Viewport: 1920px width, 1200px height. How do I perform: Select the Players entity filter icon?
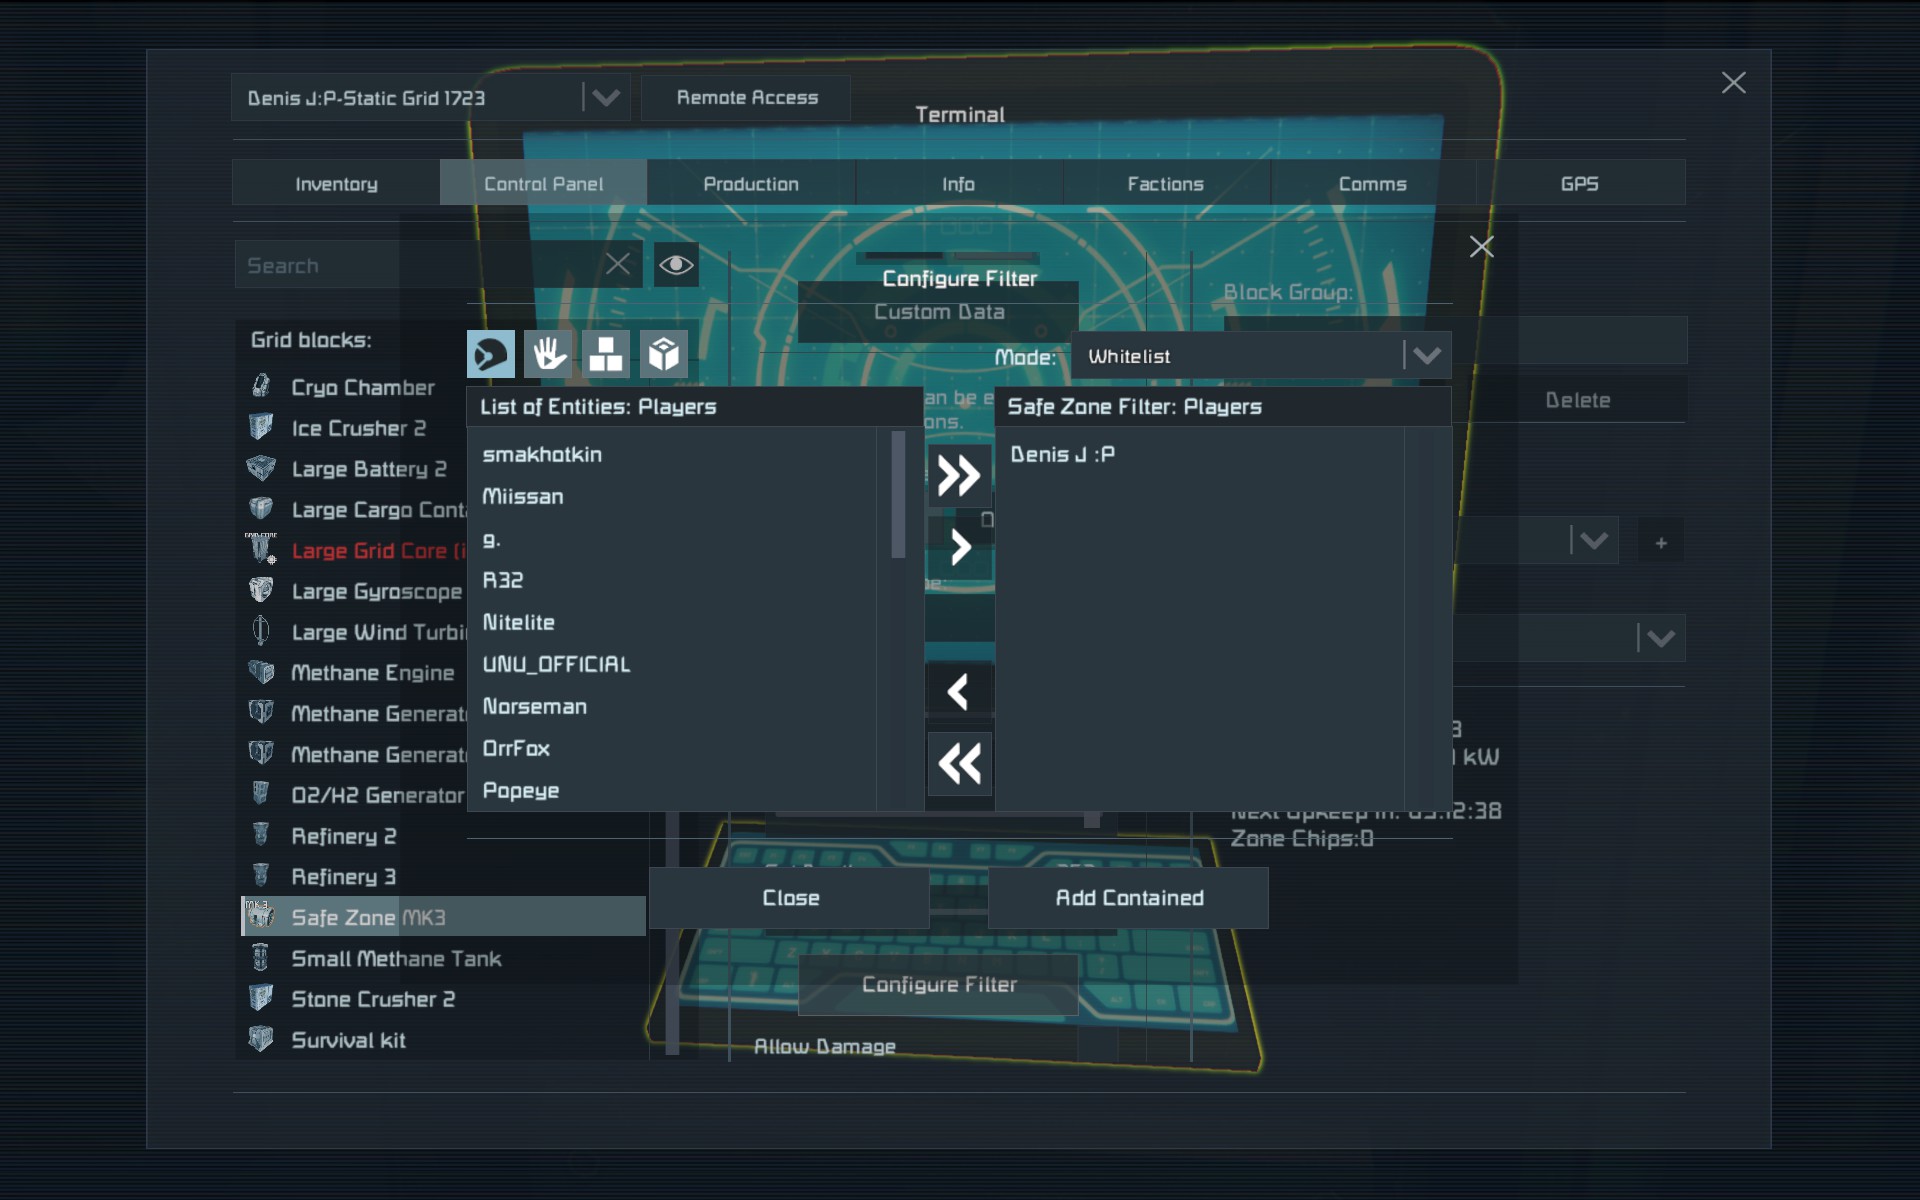click(491, 354)
